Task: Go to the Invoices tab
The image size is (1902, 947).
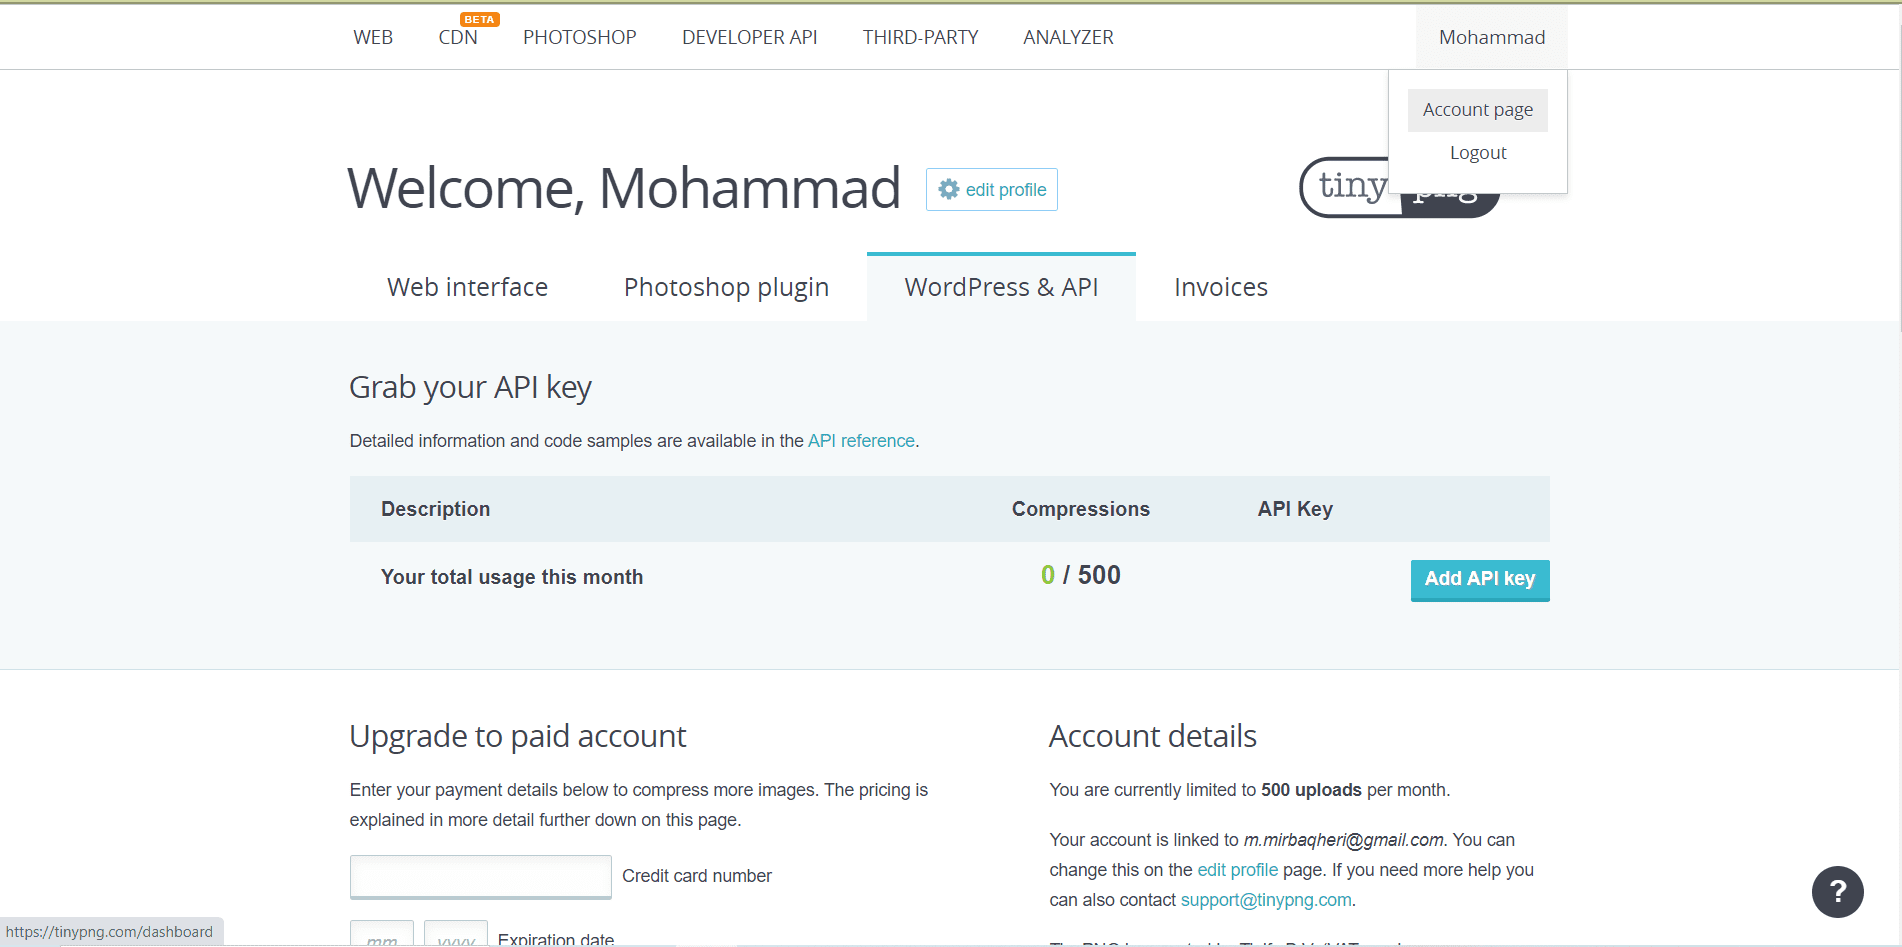Action: [x=1221, y=287]
